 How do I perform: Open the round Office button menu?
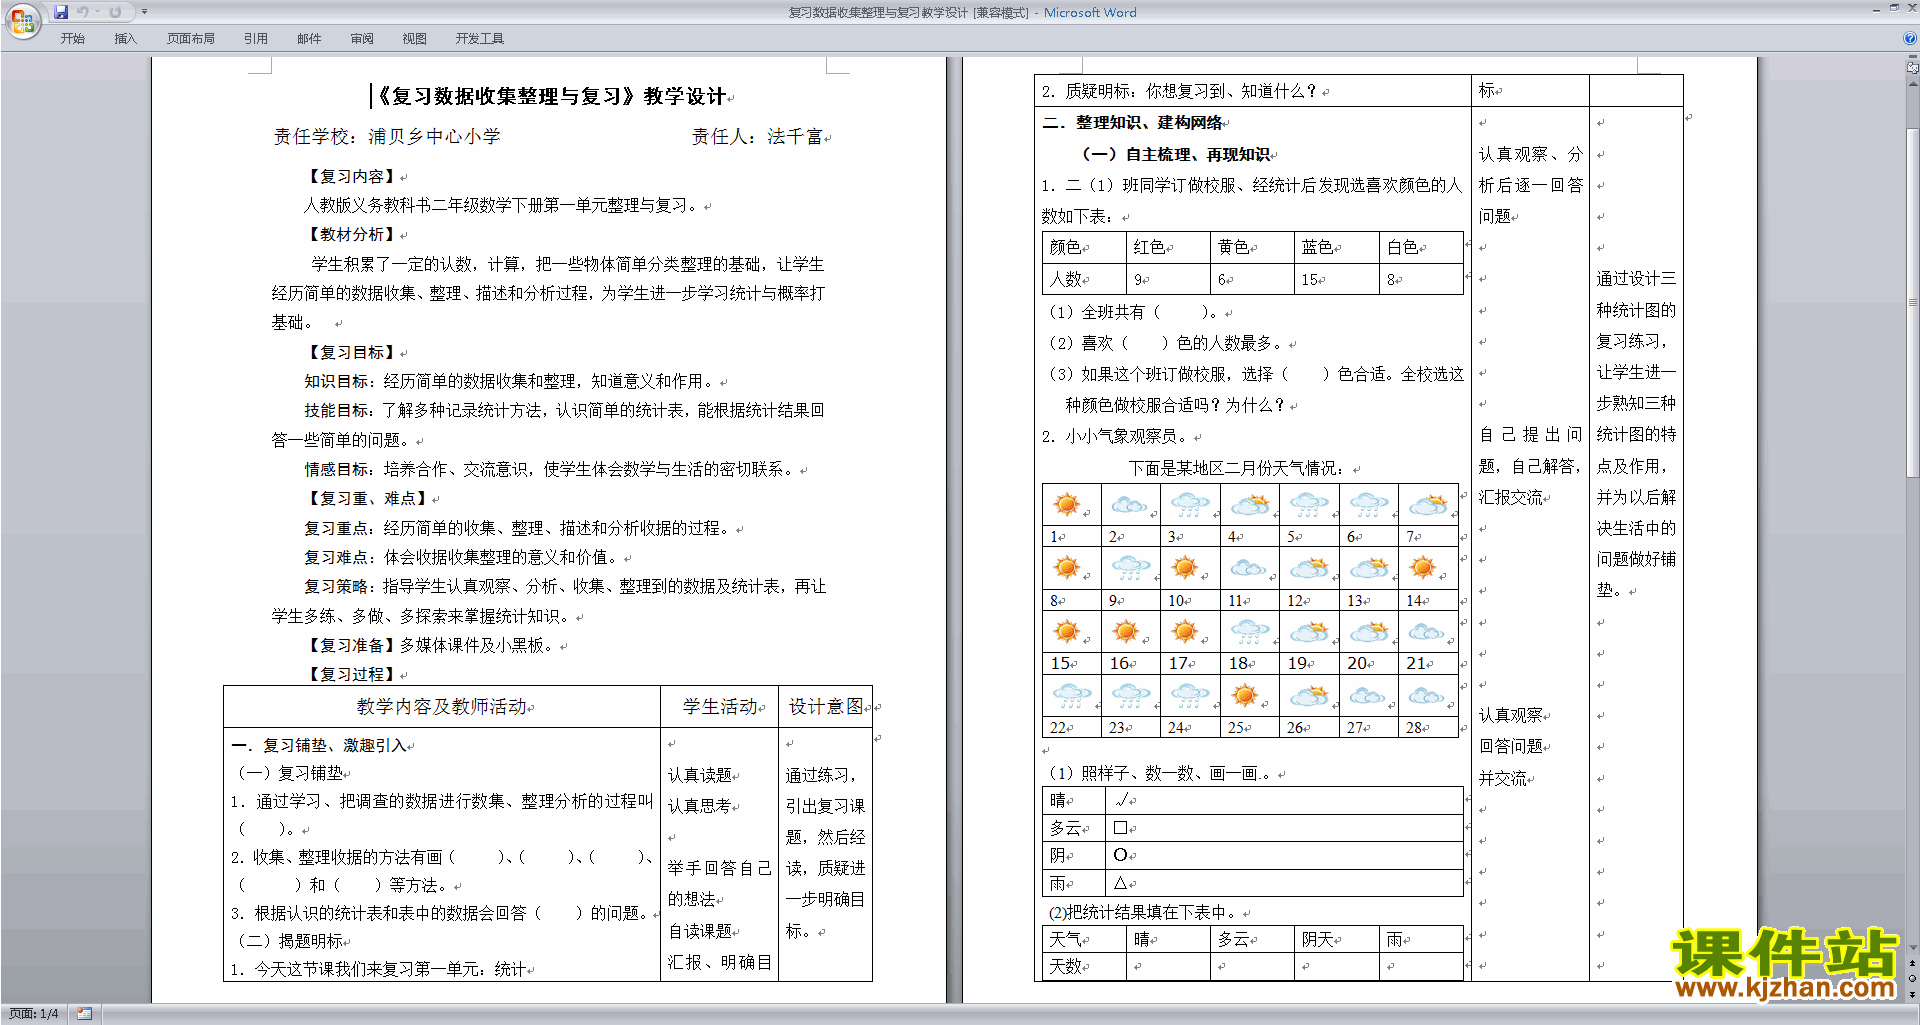[22, 20]
